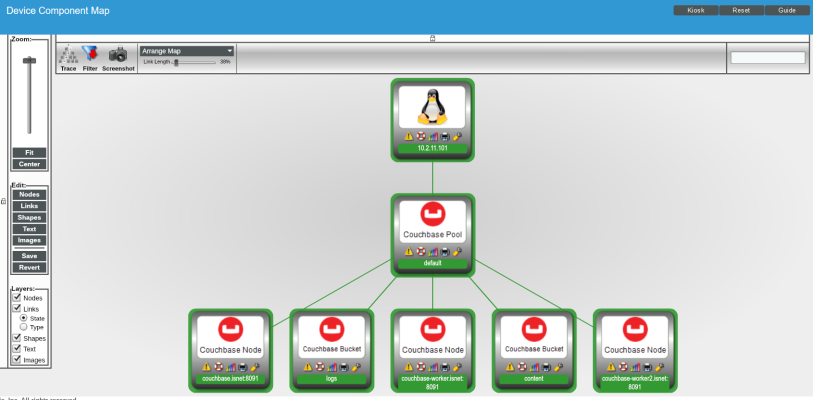
Task: Click lifebuoy icon on couchbase-worker2.isnet node
Action: click(x=623, y=367)
